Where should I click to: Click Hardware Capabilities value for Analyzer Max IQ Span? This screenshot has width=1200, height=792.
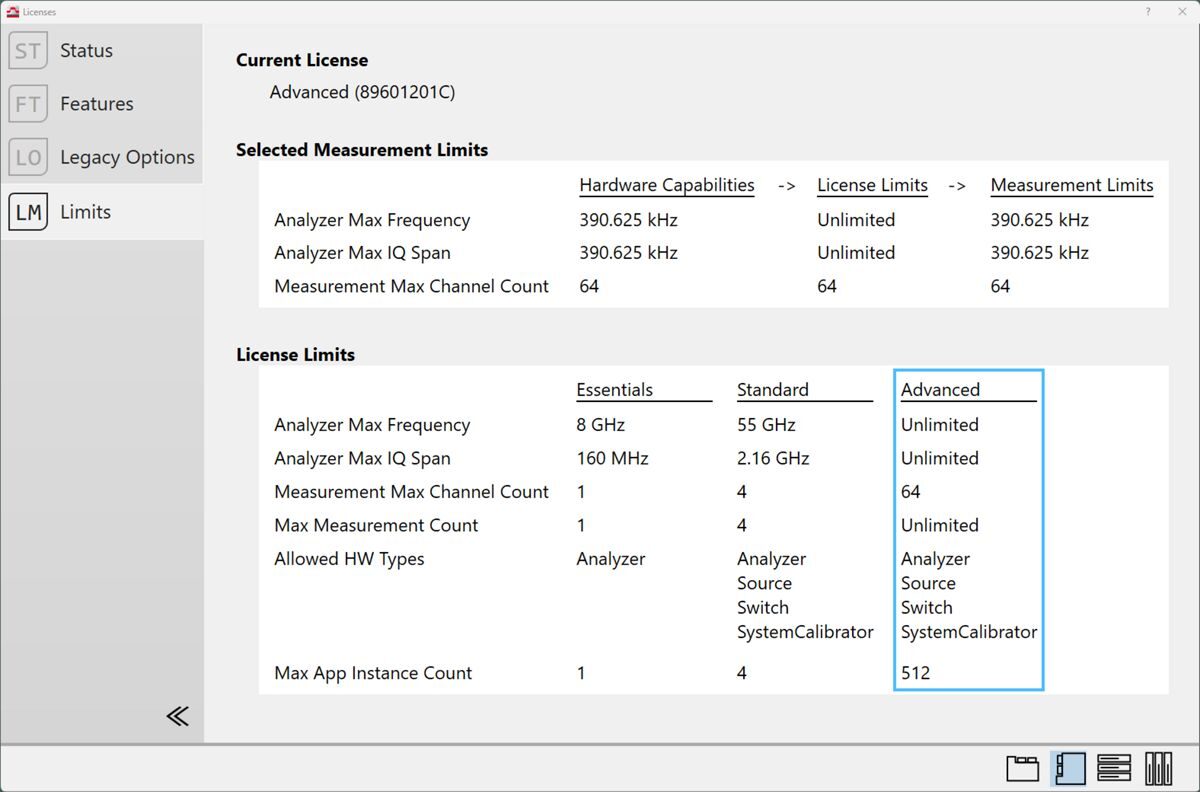pyautogui.click(x=628, y=253)
